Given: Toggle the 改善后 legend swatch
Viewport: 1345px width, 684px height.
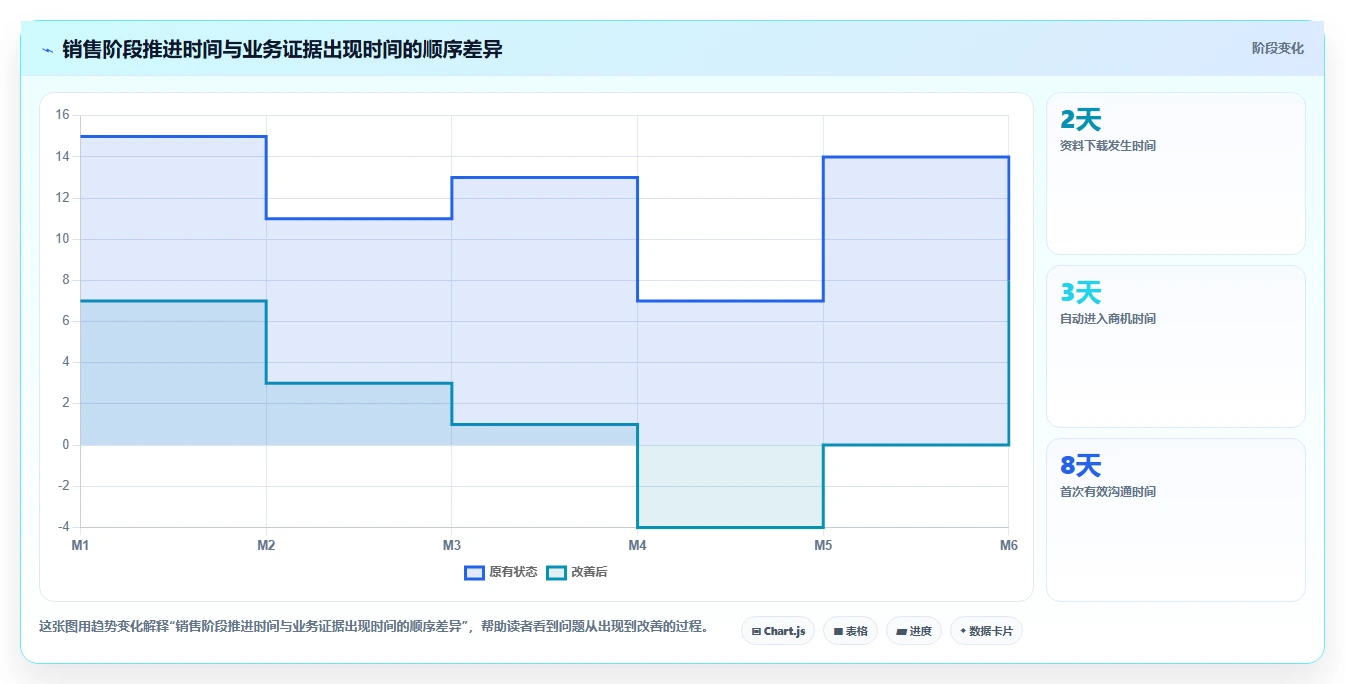Looking at the screenshot, I should coord(556,573).
